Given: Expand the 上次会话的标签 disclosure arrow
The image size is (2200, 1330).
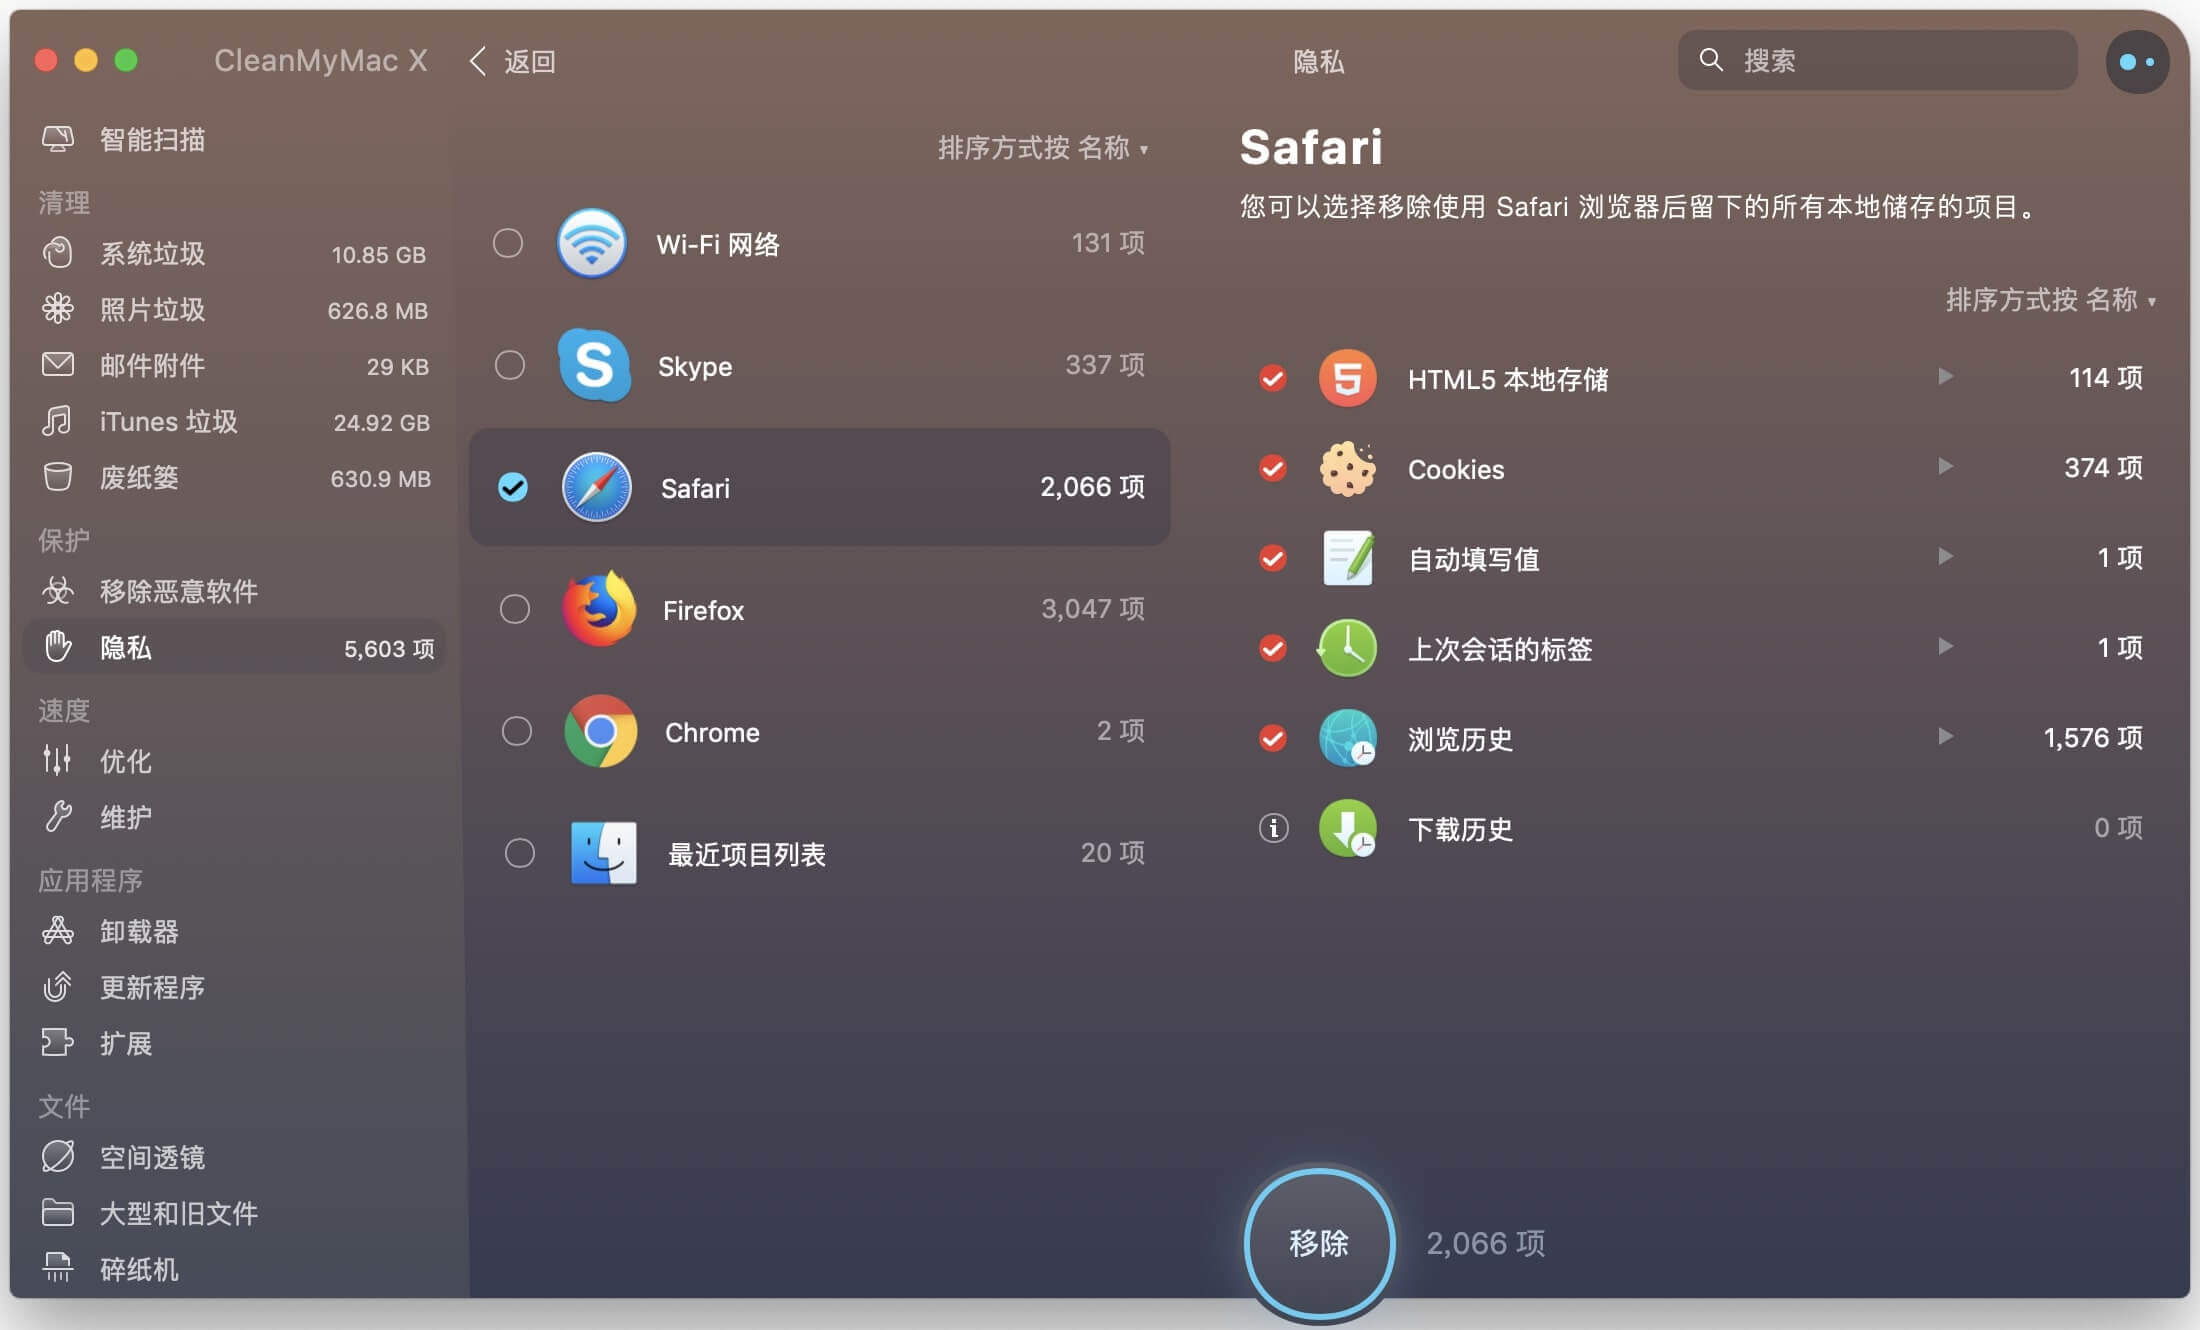Looking at the screenshot, I should point(1945,647).
